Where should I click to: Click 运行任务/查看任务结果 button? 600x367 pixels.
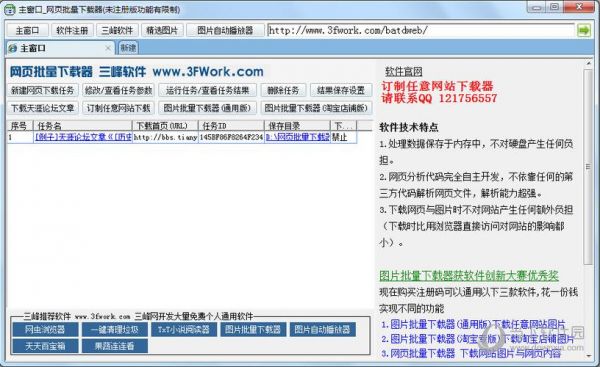(207, 90)
